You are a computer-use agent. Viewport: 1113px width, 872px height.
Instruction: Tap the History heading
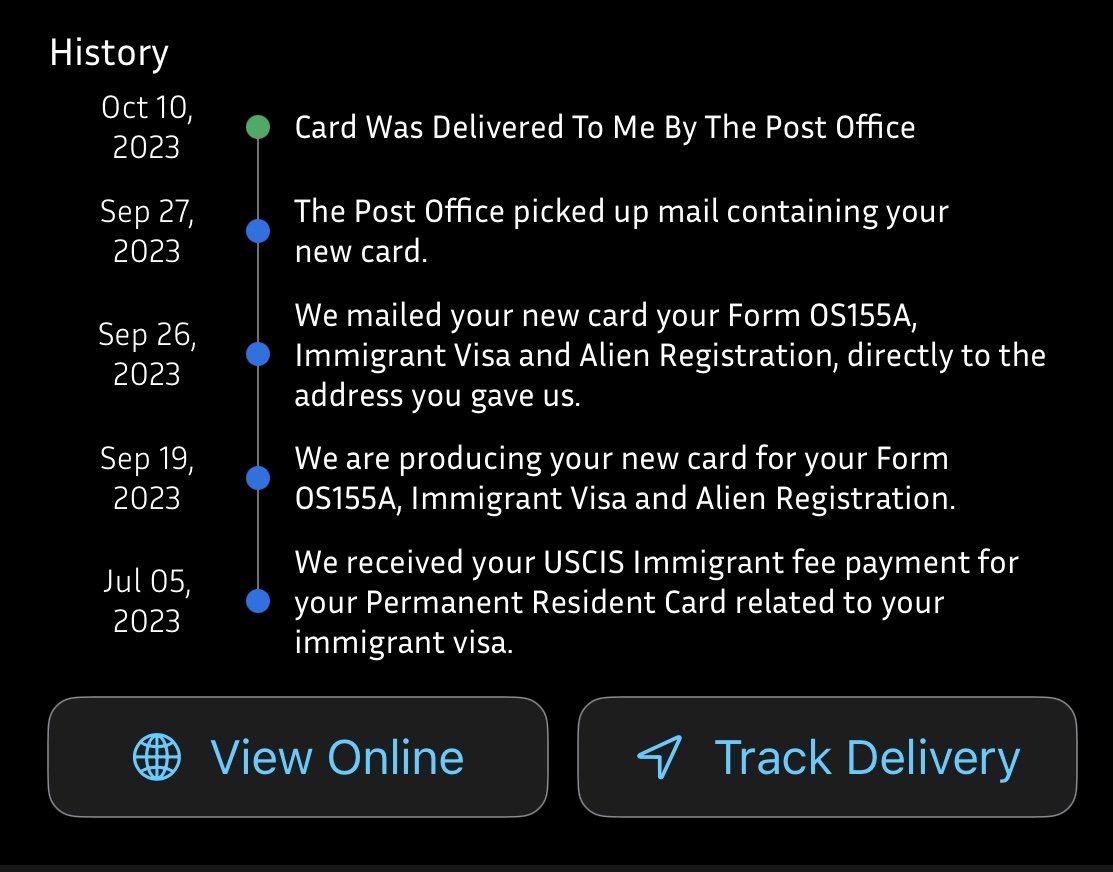click(x=109, y=53)
